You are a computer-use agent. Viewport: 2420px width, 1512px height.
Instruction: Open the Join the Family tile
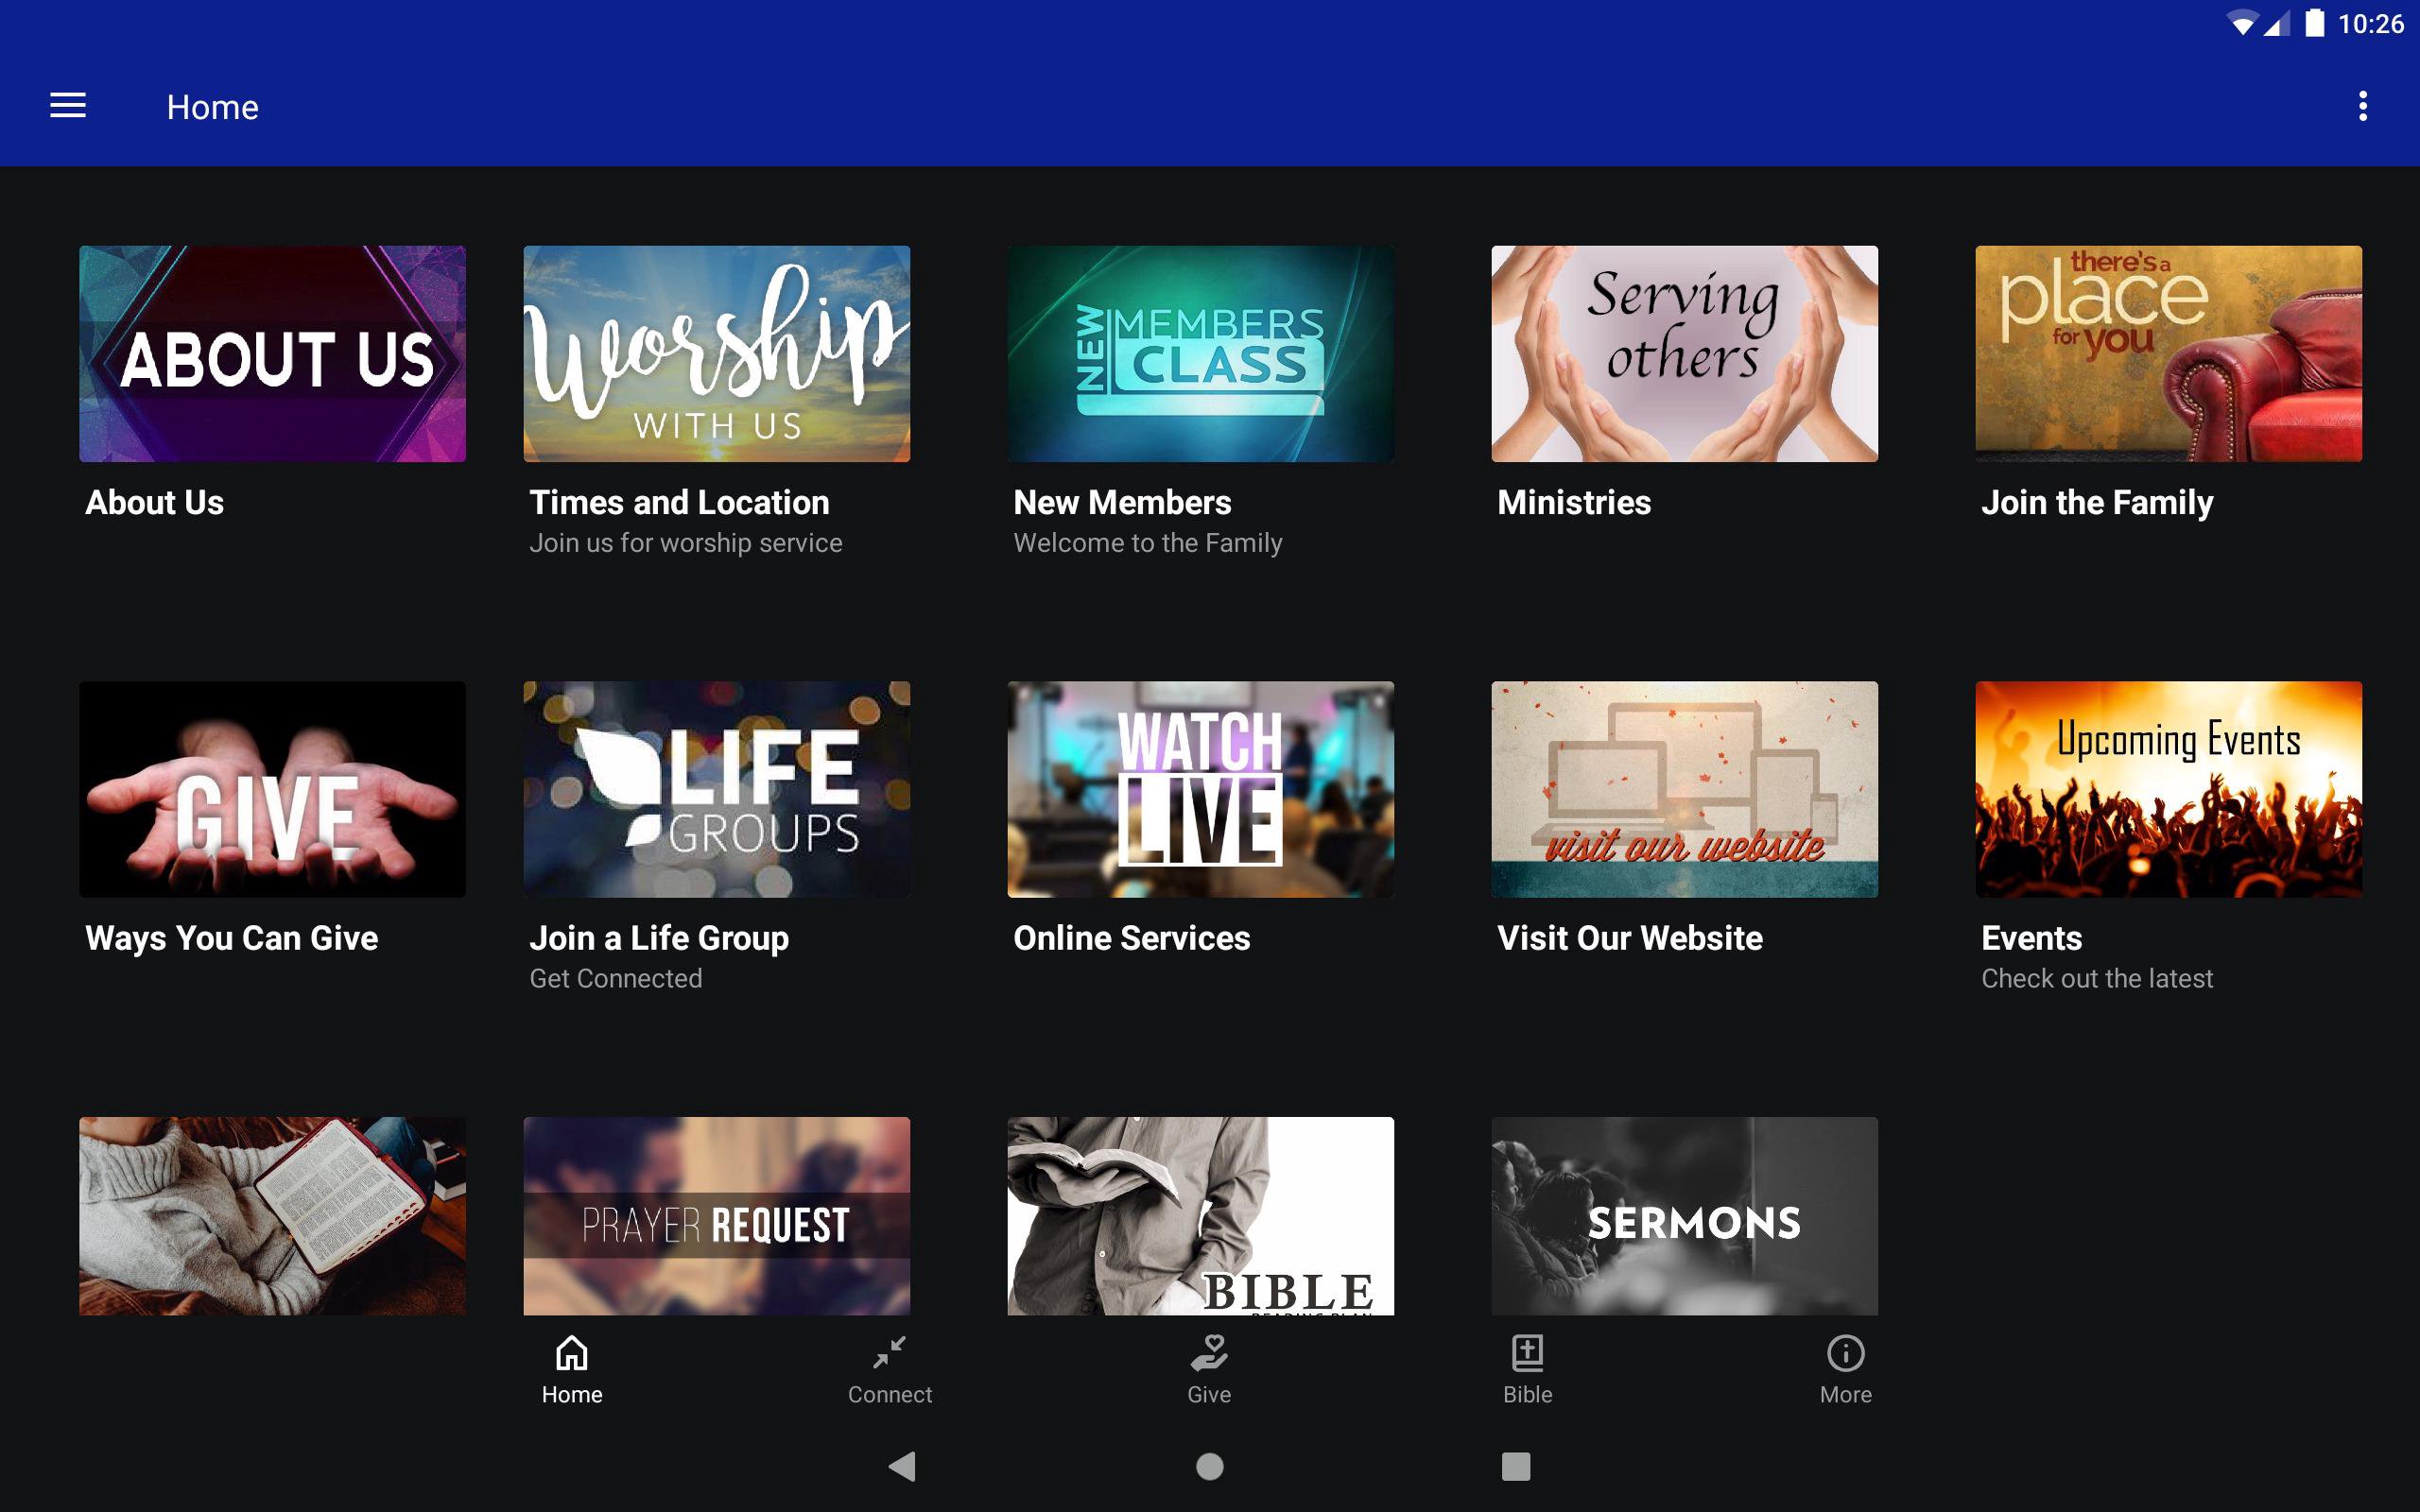click(x=2168, y=354)
